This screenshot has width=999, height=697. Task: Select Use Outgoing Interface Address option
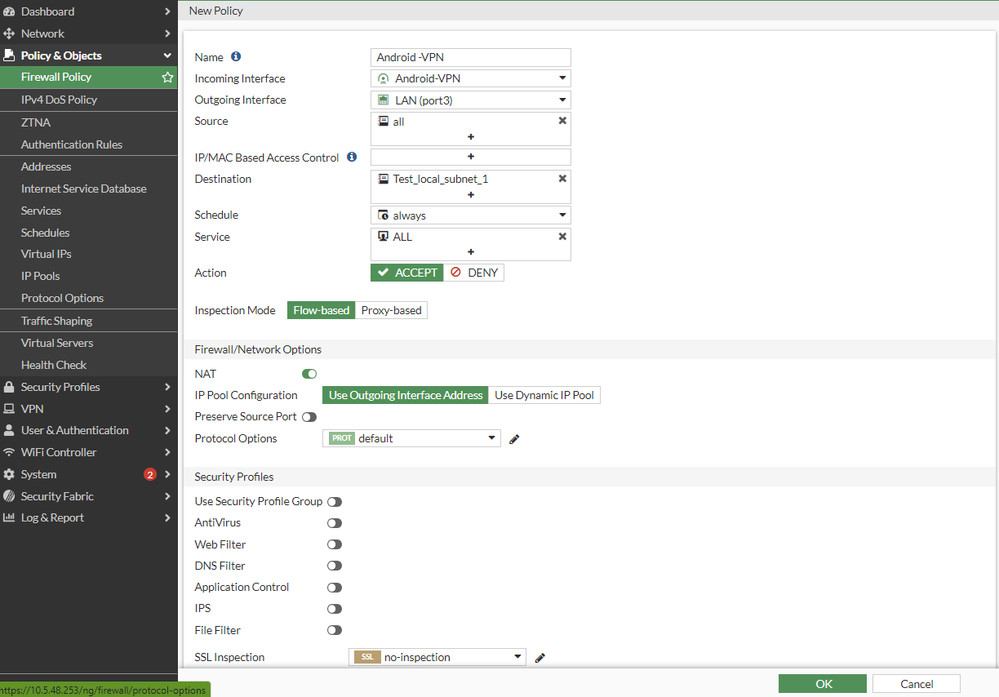coord(405,395)
